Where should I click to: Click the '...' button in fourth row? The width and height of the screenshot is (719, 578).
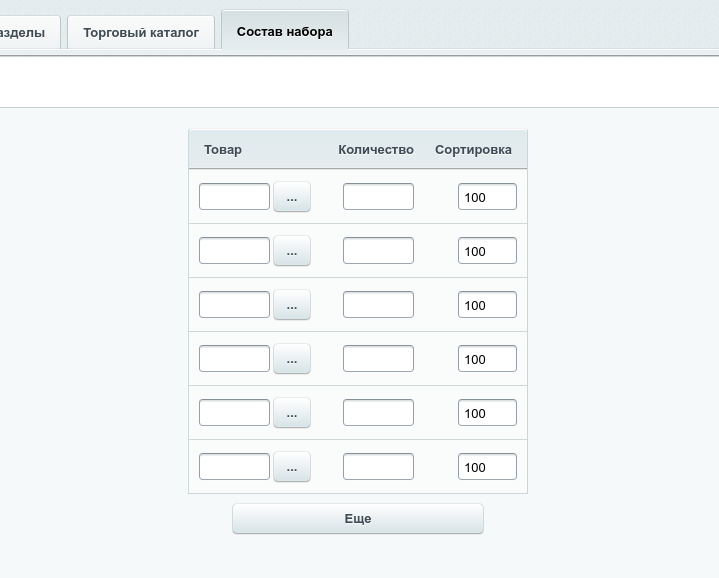(x=292, y=359)
